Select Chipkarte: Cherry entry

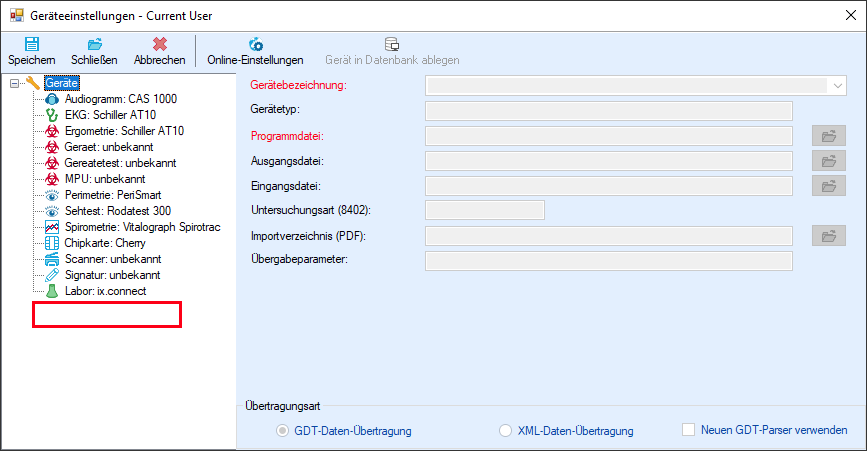point(105,243)
